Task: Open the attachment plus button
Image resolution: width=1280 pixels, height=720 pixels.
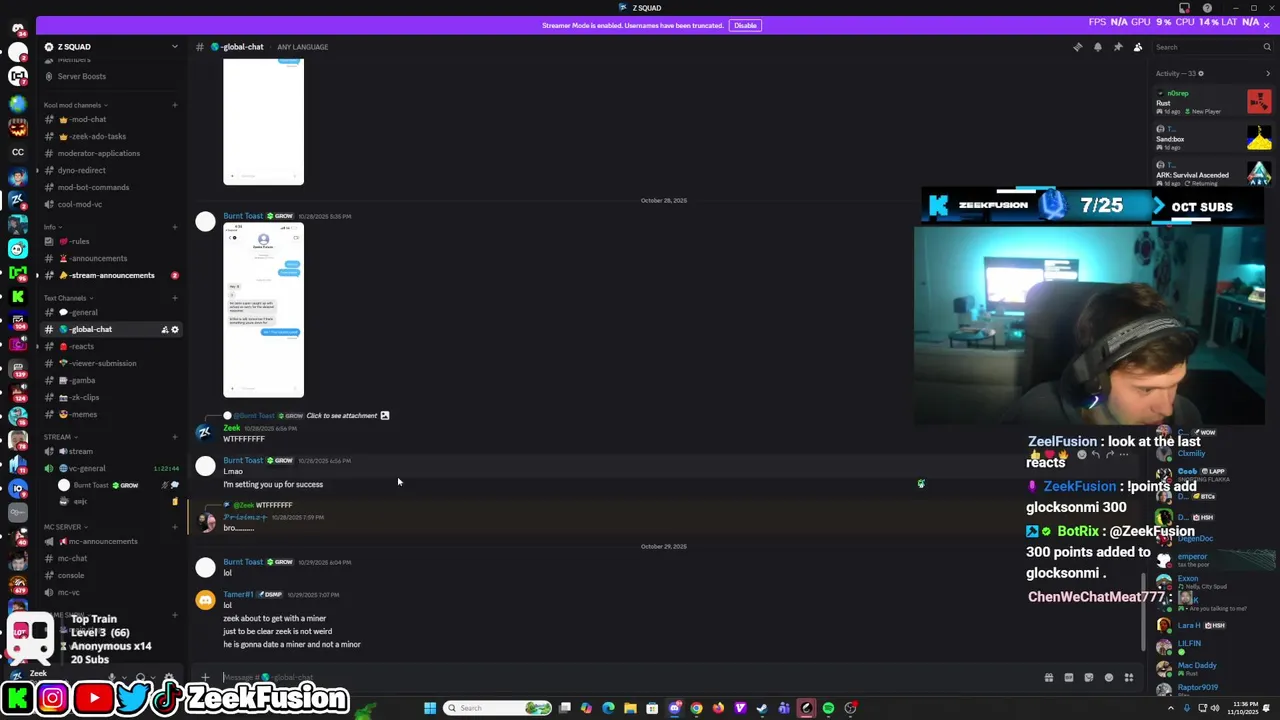Action: tap(205, 677)
